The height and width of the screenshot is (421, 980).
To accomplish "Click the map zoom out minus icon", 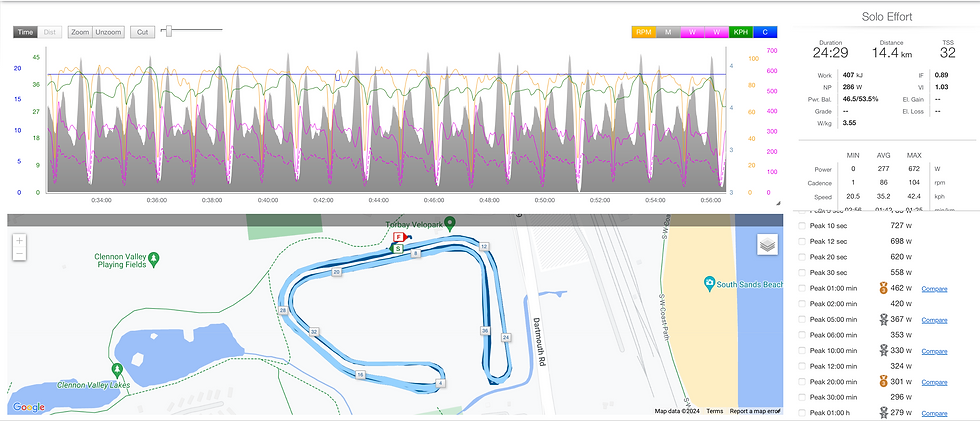I will (x=20, y=254).
